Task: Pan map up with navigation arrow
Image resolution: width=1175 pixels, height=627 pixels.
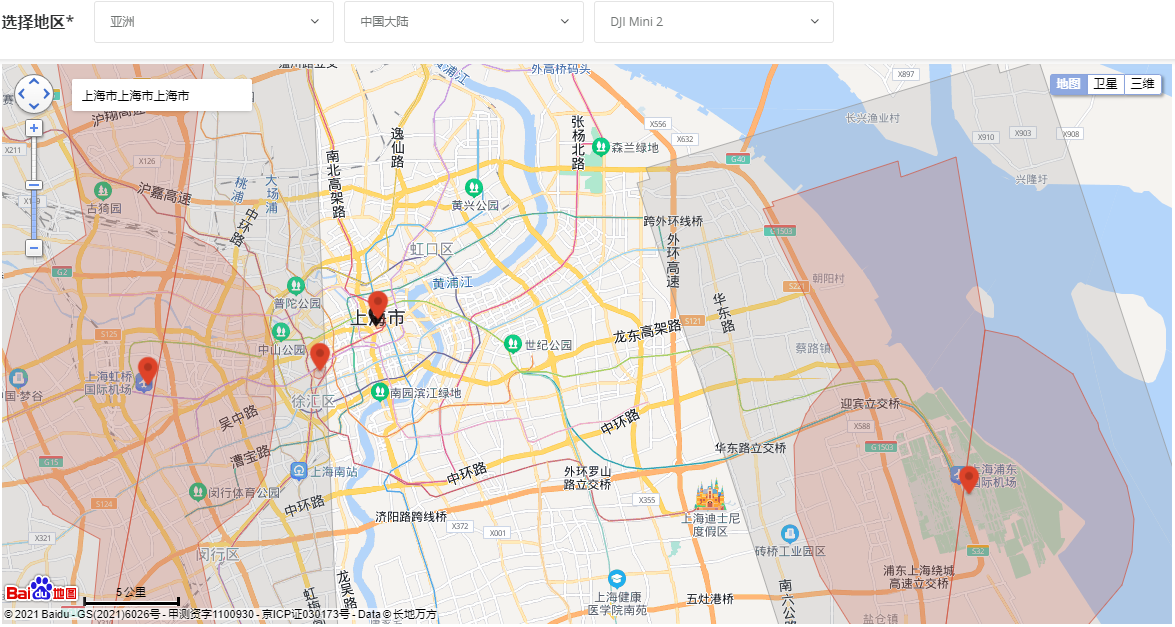Action: point(34,82)
